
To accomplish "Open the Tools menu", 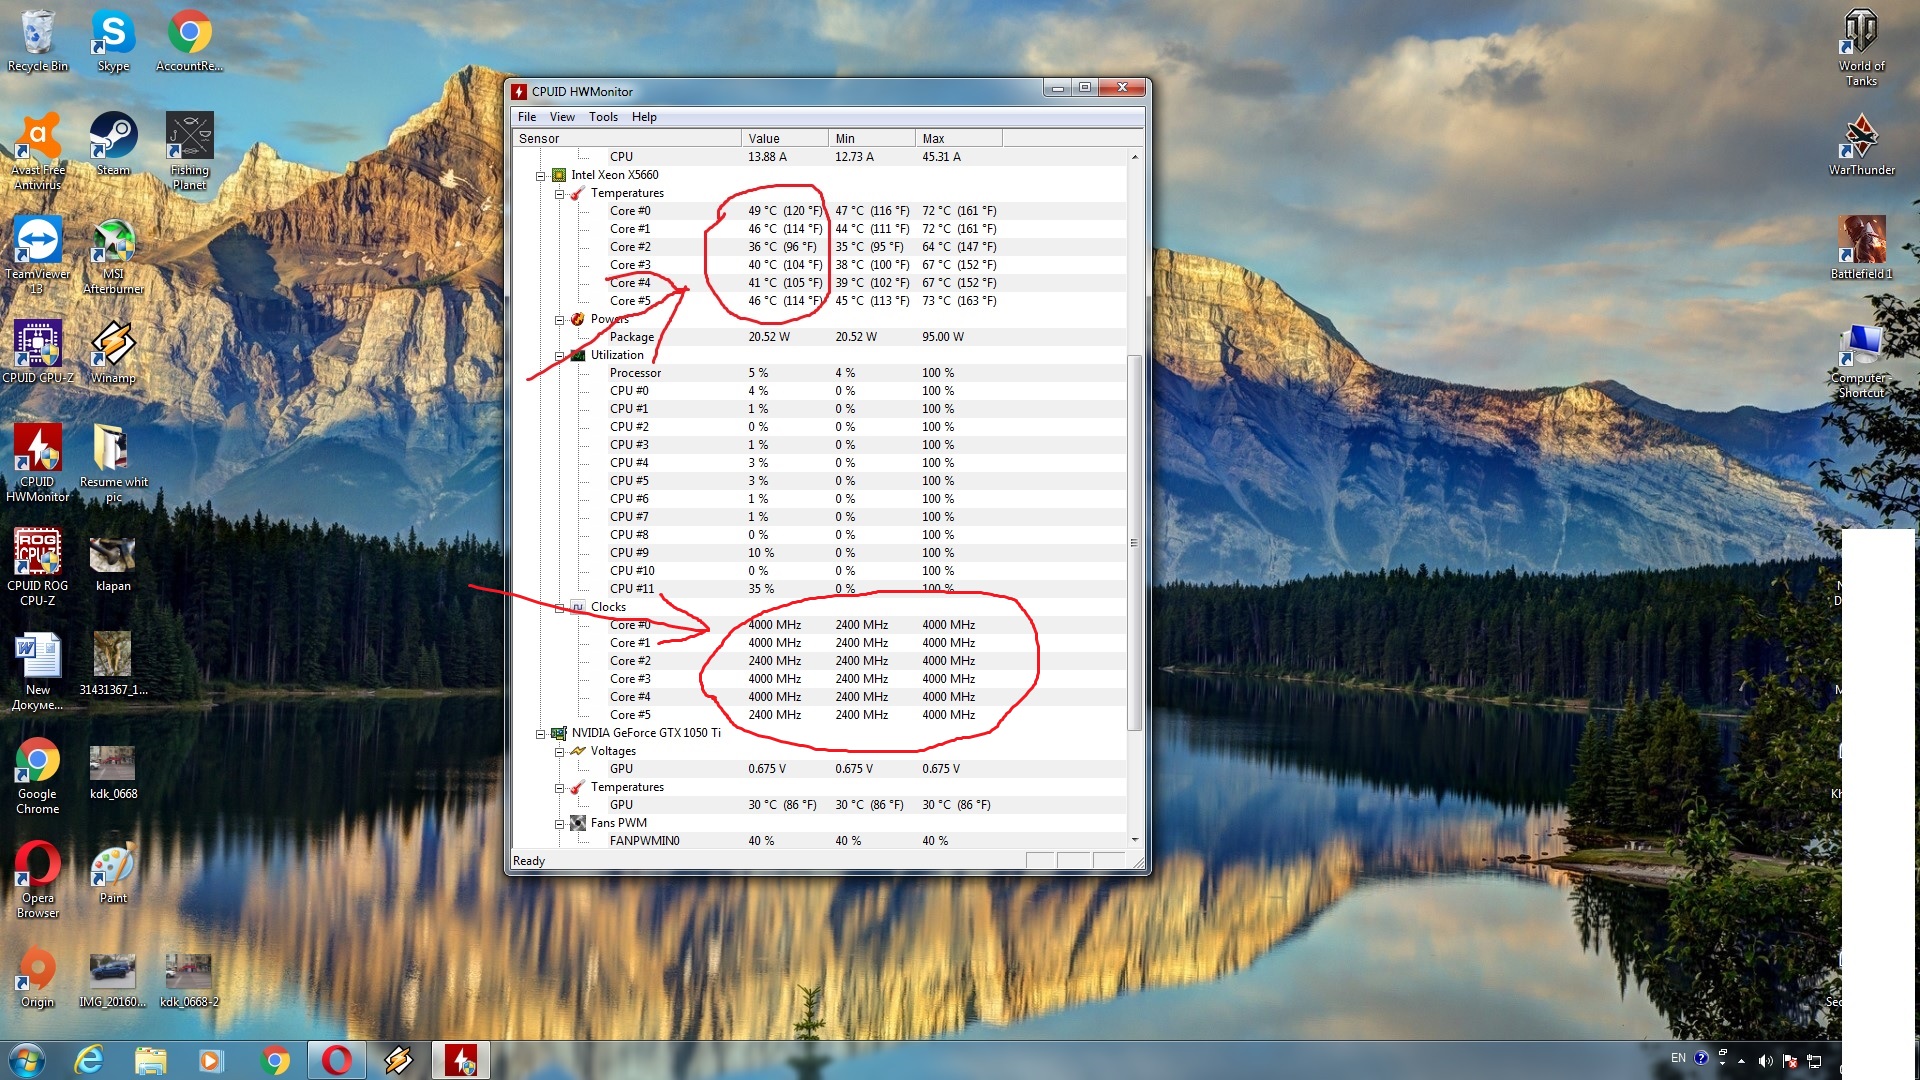I will coord(603,117).
